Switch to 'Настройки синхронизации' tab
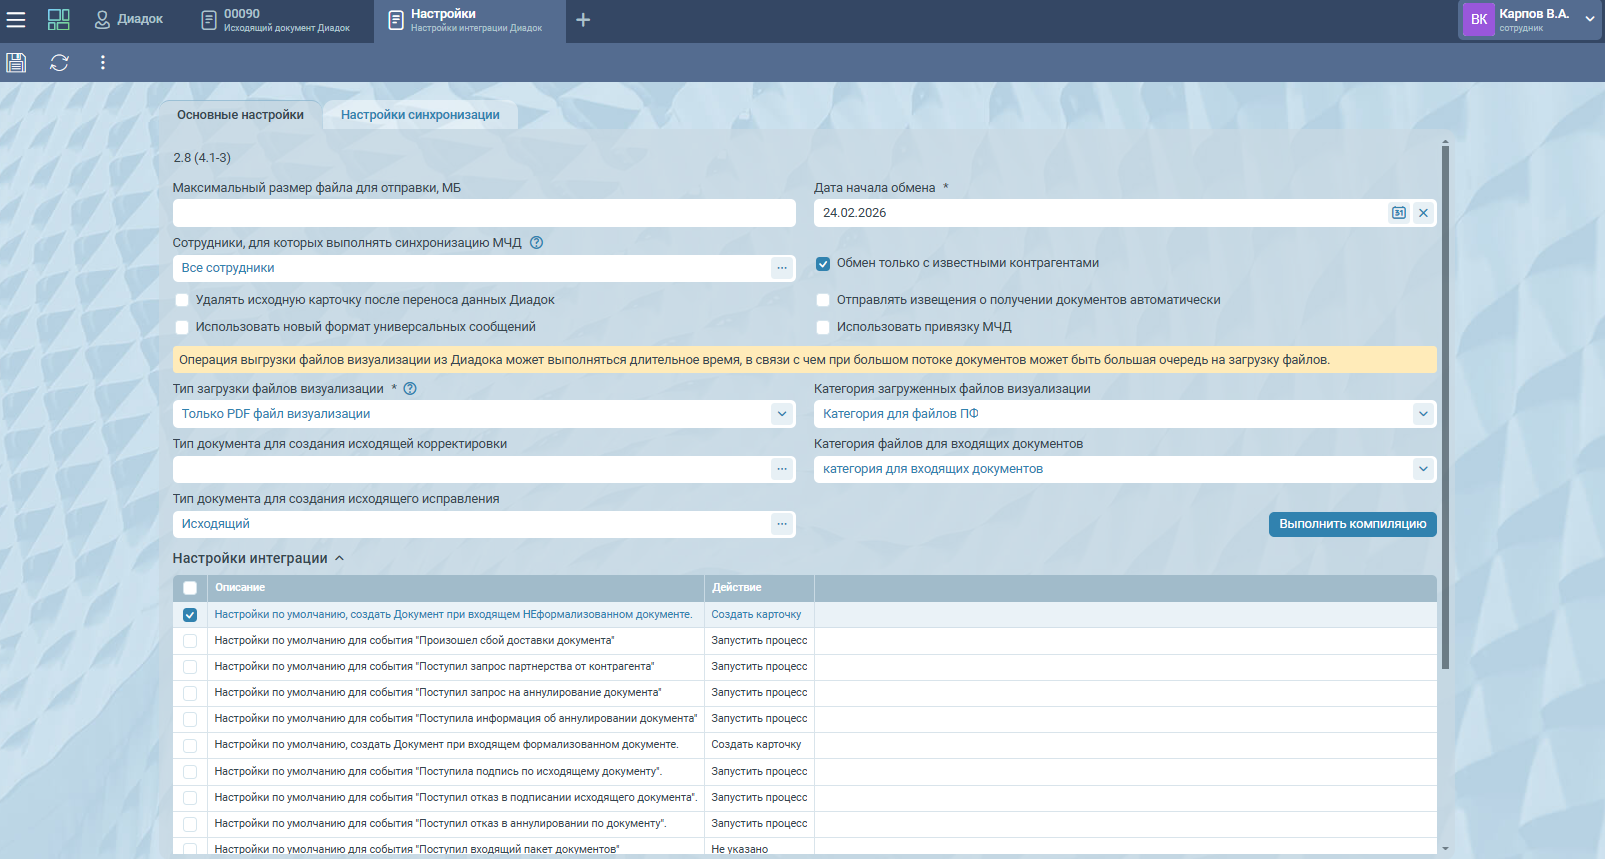The height and width of the screenshot is (859, 1605). point(420,115)
